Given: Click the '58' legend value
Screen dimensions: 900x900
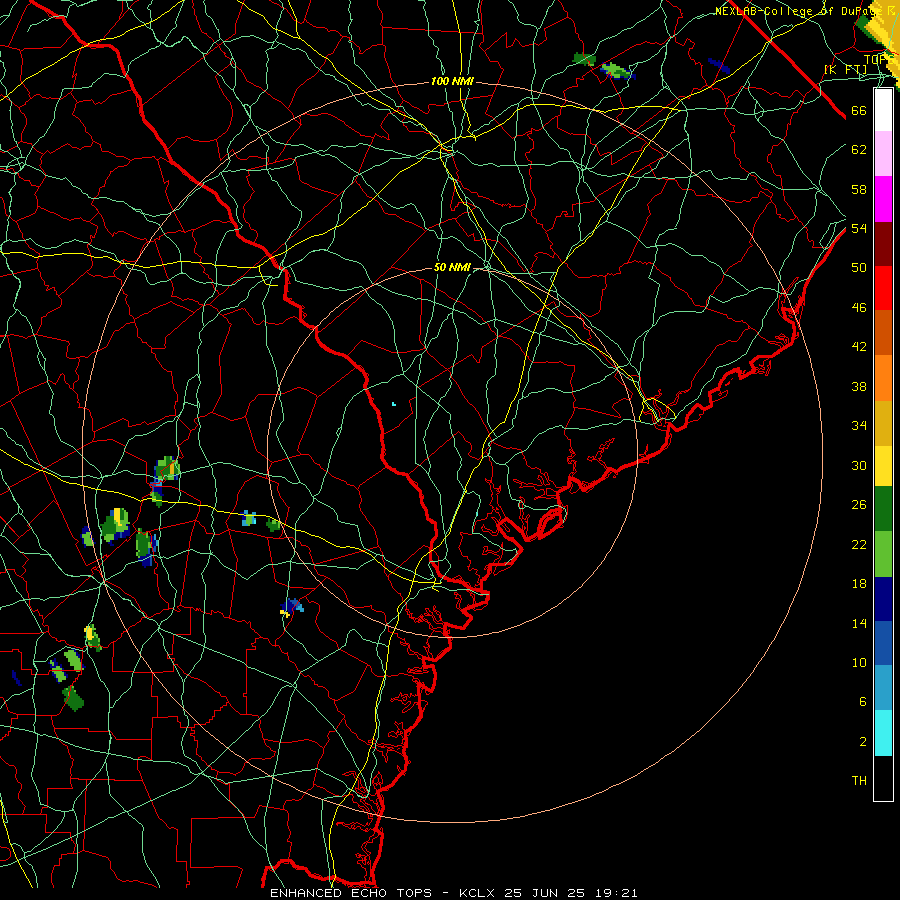Looking at the screenshot, I should click(x=859, y=189).
